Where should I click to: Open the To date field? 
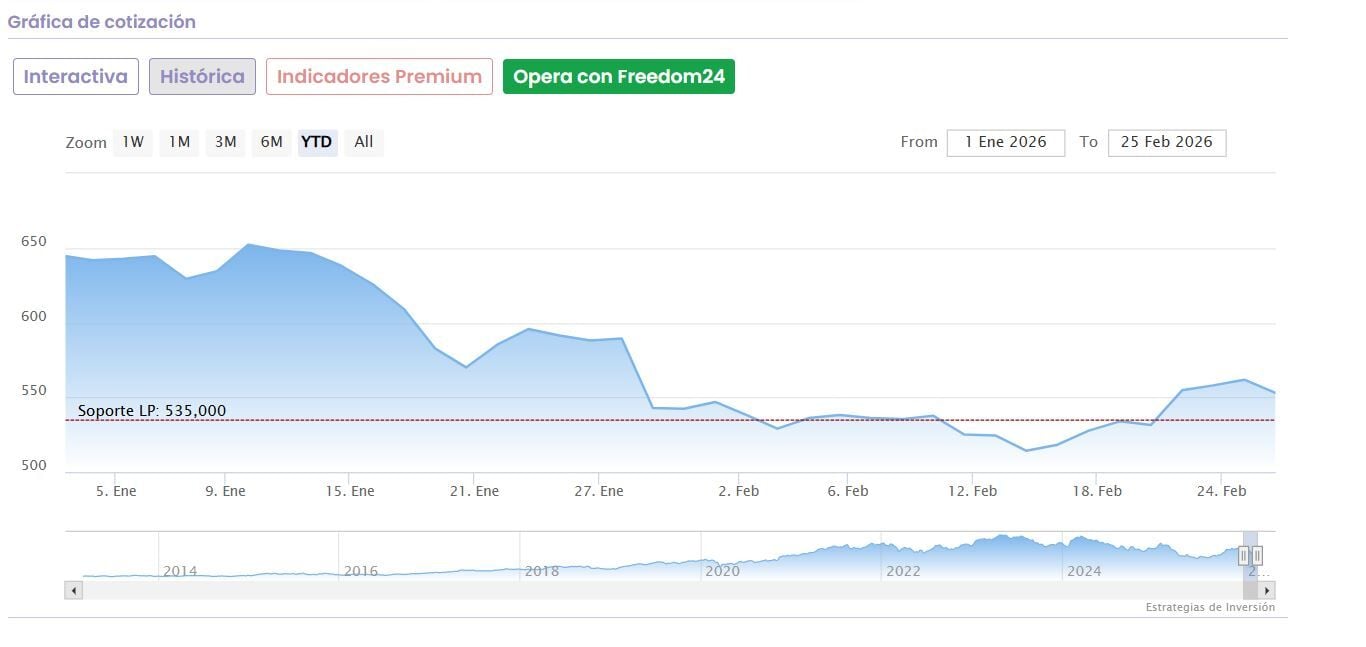1166,142
